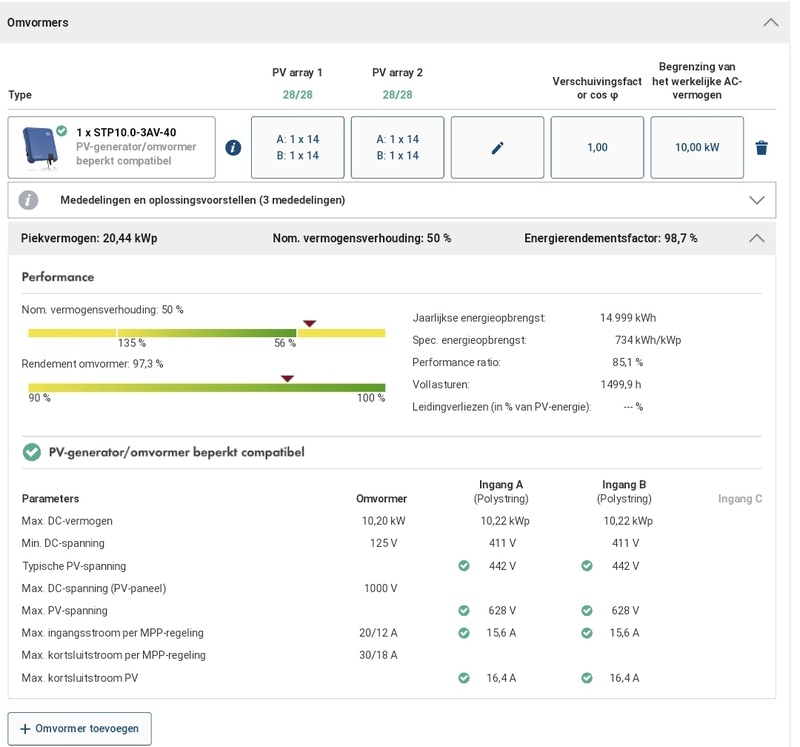Image resolution: width=800 pixels, height=747 pixels.
Task: Click the cos φ value field 1,00
Action: 597,148
